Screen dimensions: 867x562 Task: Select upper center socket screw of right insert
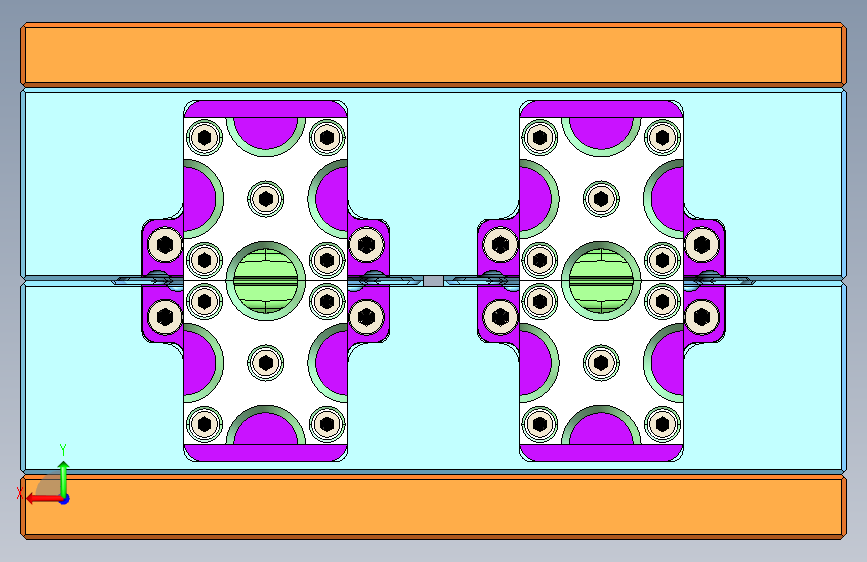point(601,199)
